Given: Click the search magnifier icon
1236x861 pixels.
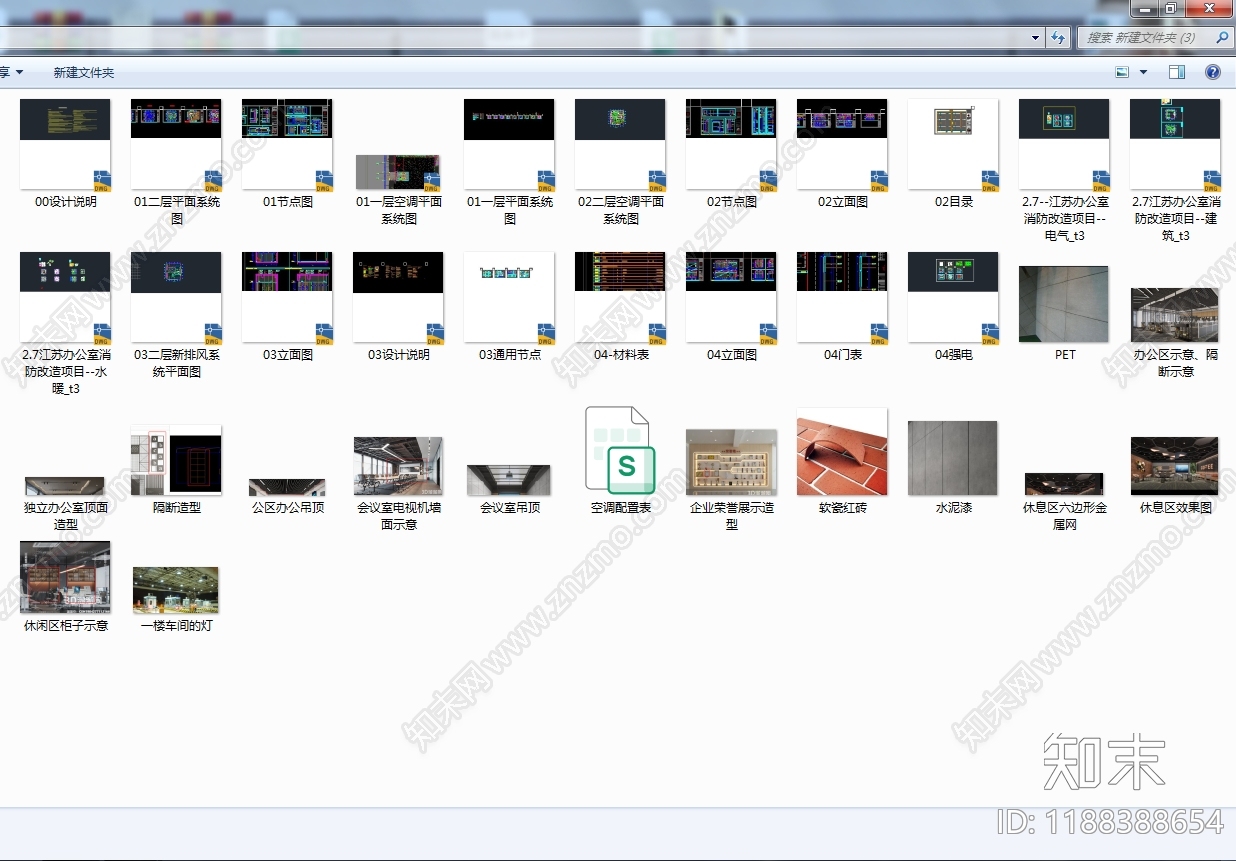Looking at the screenshot, I should (x=1221, y=38).
